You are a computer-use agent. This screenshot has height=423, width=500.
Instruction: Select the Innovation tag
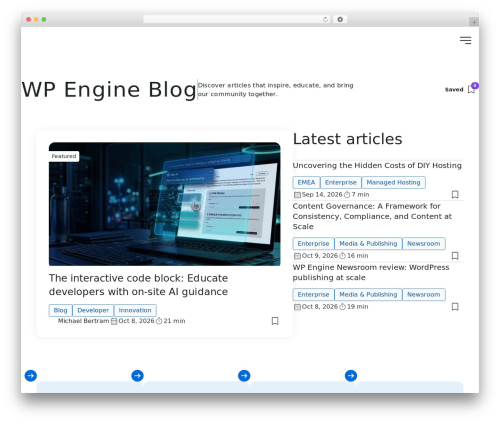point(135,310)
